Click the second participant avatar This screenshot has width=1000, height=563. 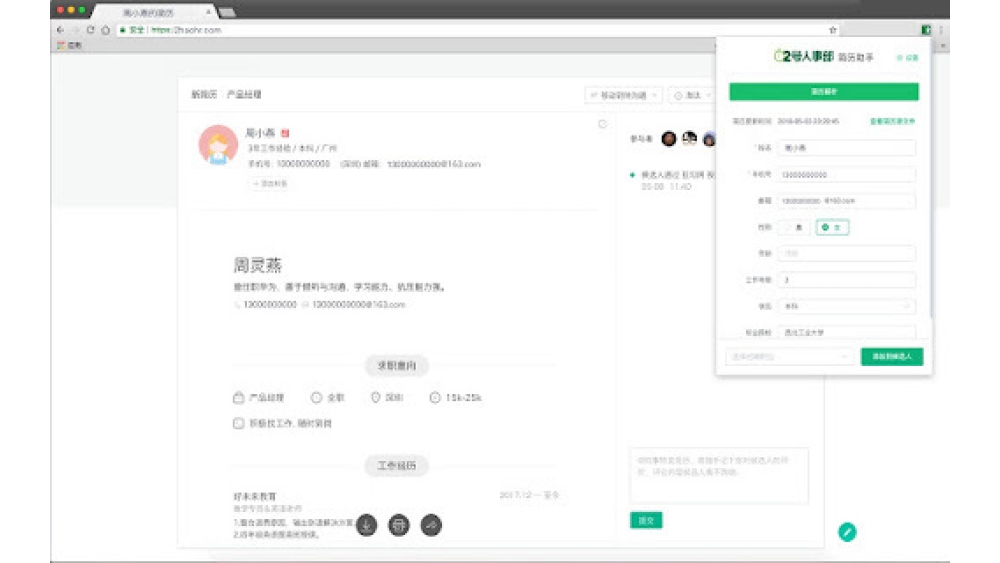(689, 138)
